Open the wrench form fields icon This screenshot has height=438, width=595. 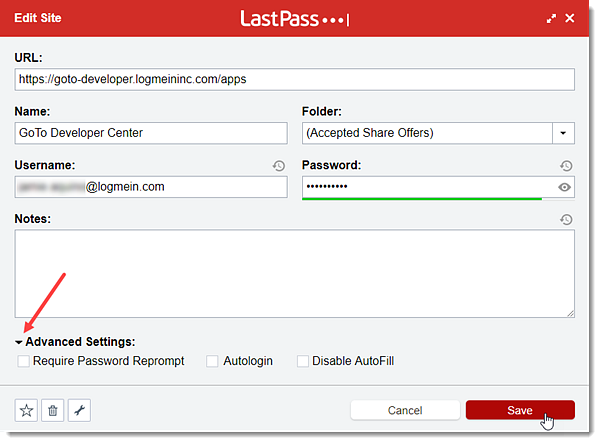(x=79, y=410)
